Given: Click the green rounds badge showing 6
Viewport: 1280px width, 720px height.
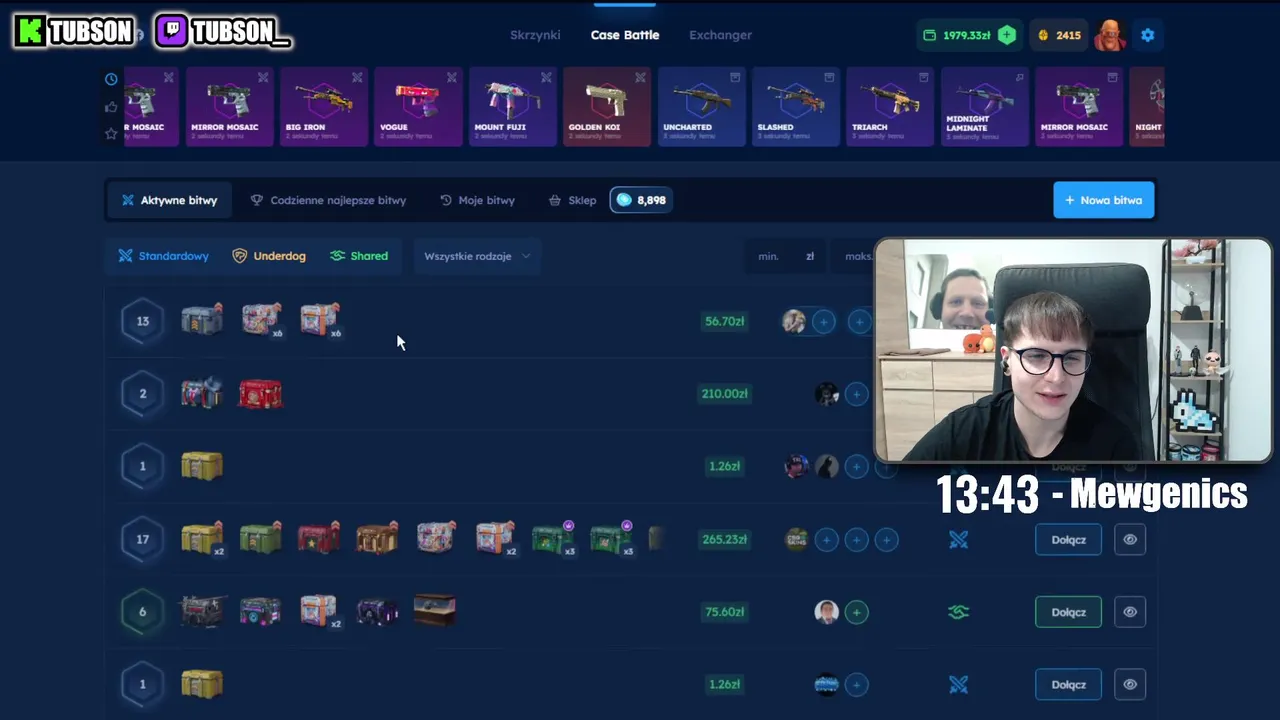Looking at the screenshot, I should coord(142,612).
